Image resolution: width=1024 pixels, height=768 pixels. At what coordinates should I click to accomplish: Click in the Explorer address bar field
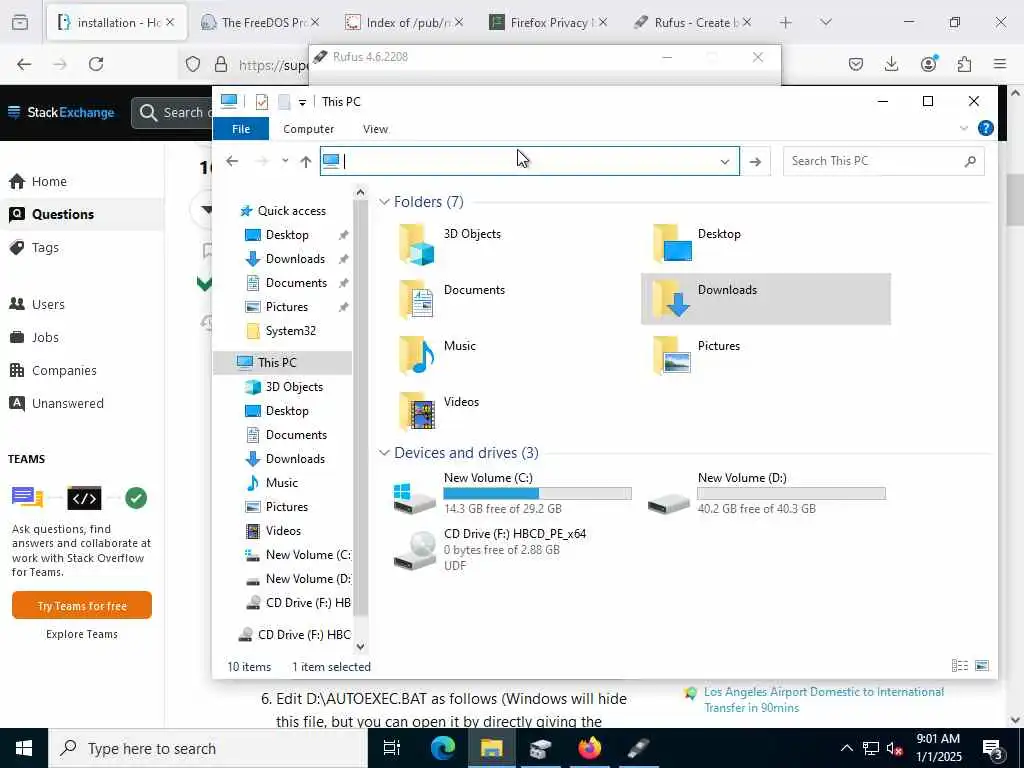pos(529,161)
